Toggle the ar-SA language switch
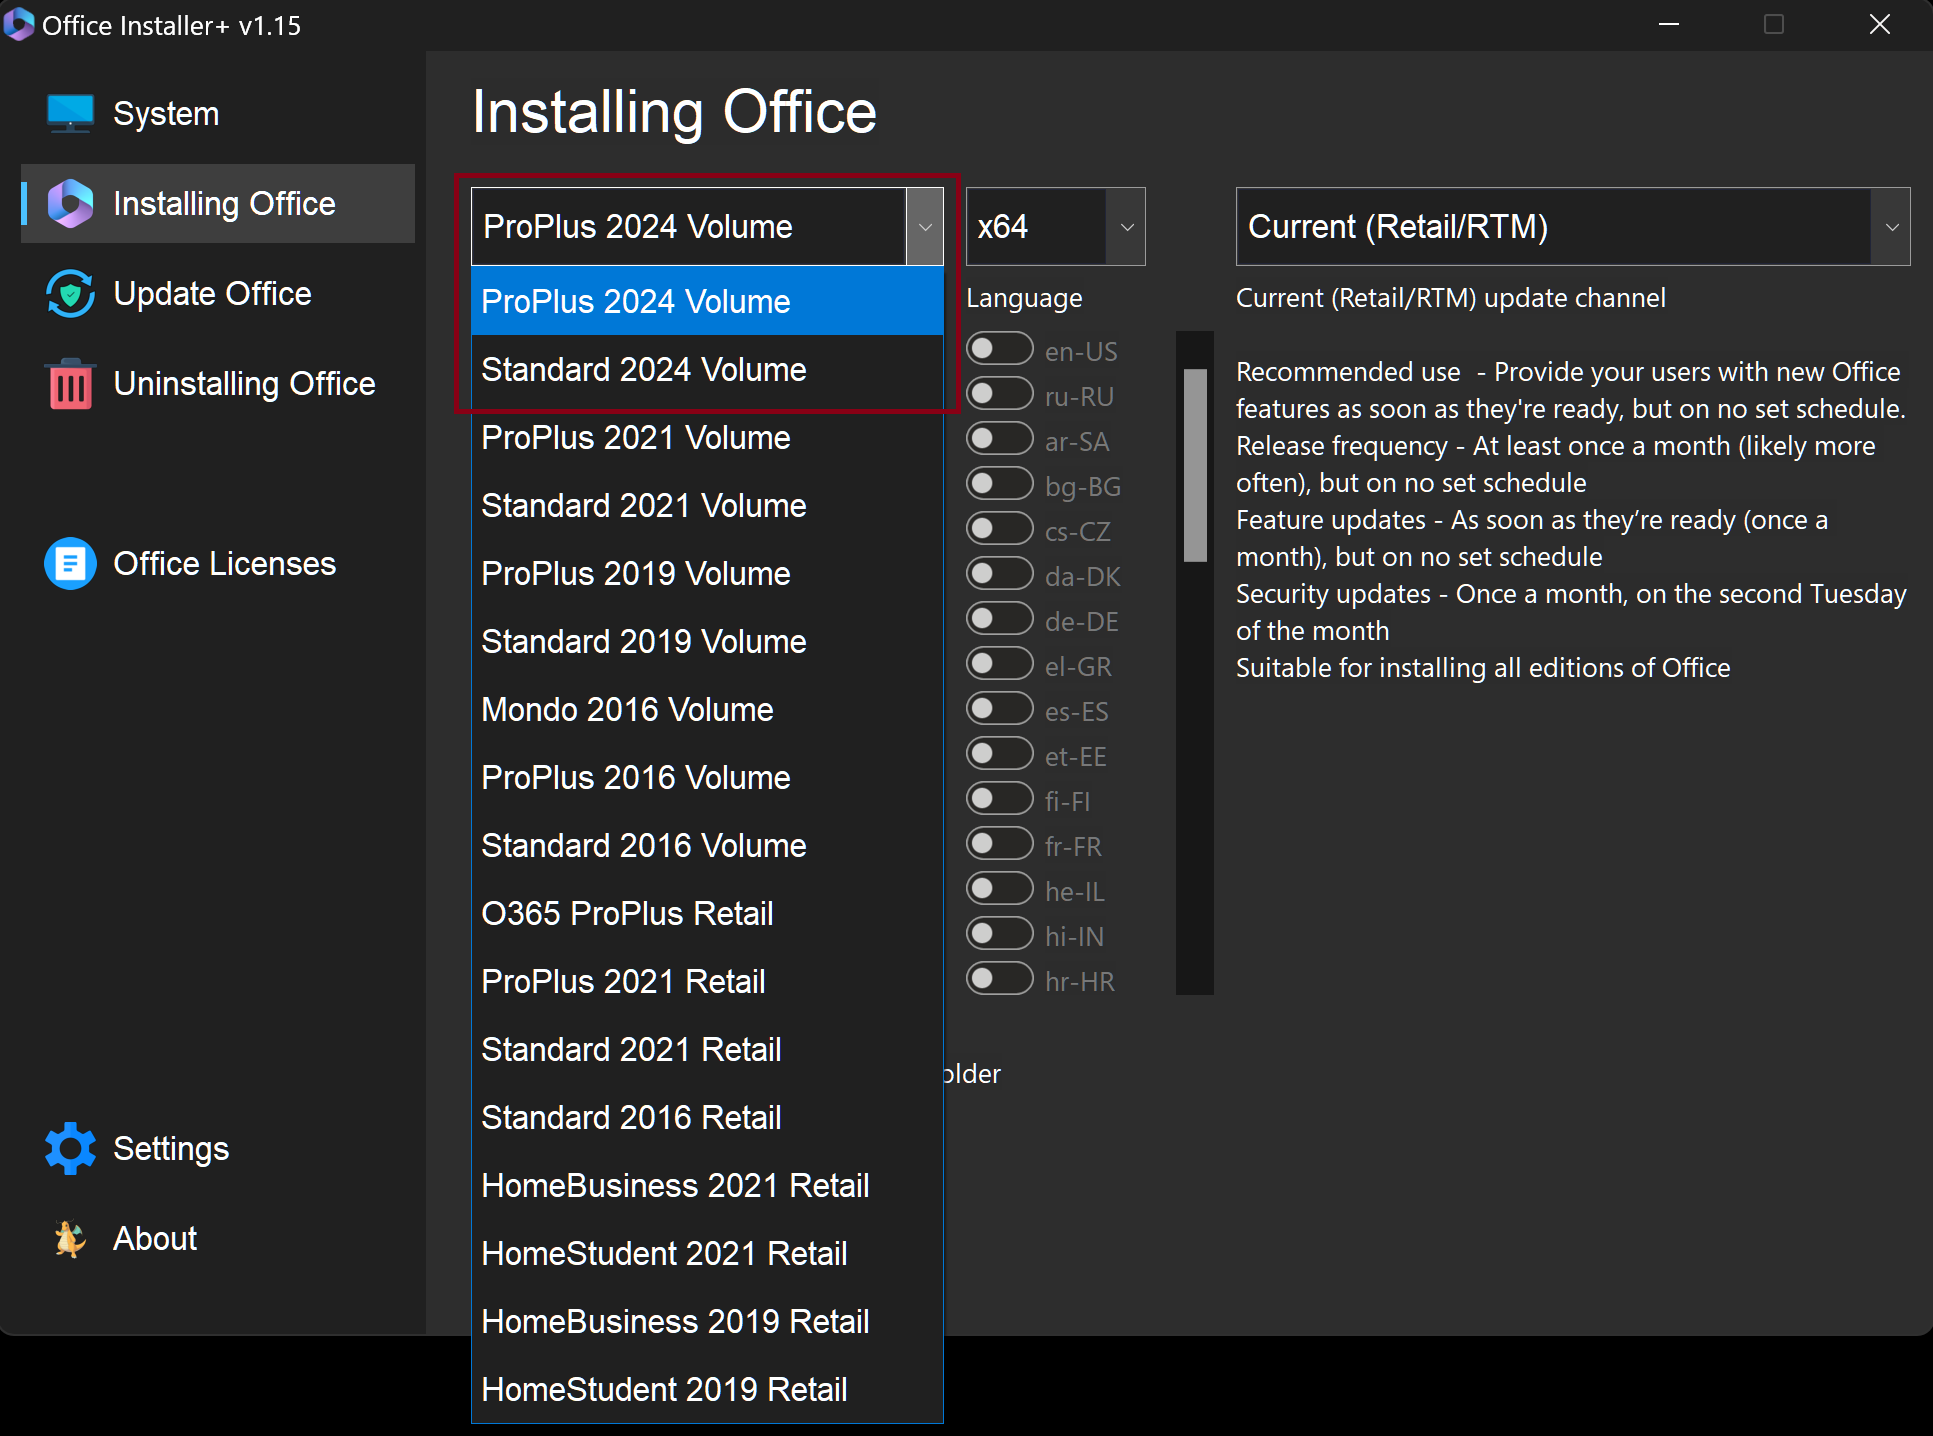The width and height of the screenshot is (1933, 1436). pos(999,439)
